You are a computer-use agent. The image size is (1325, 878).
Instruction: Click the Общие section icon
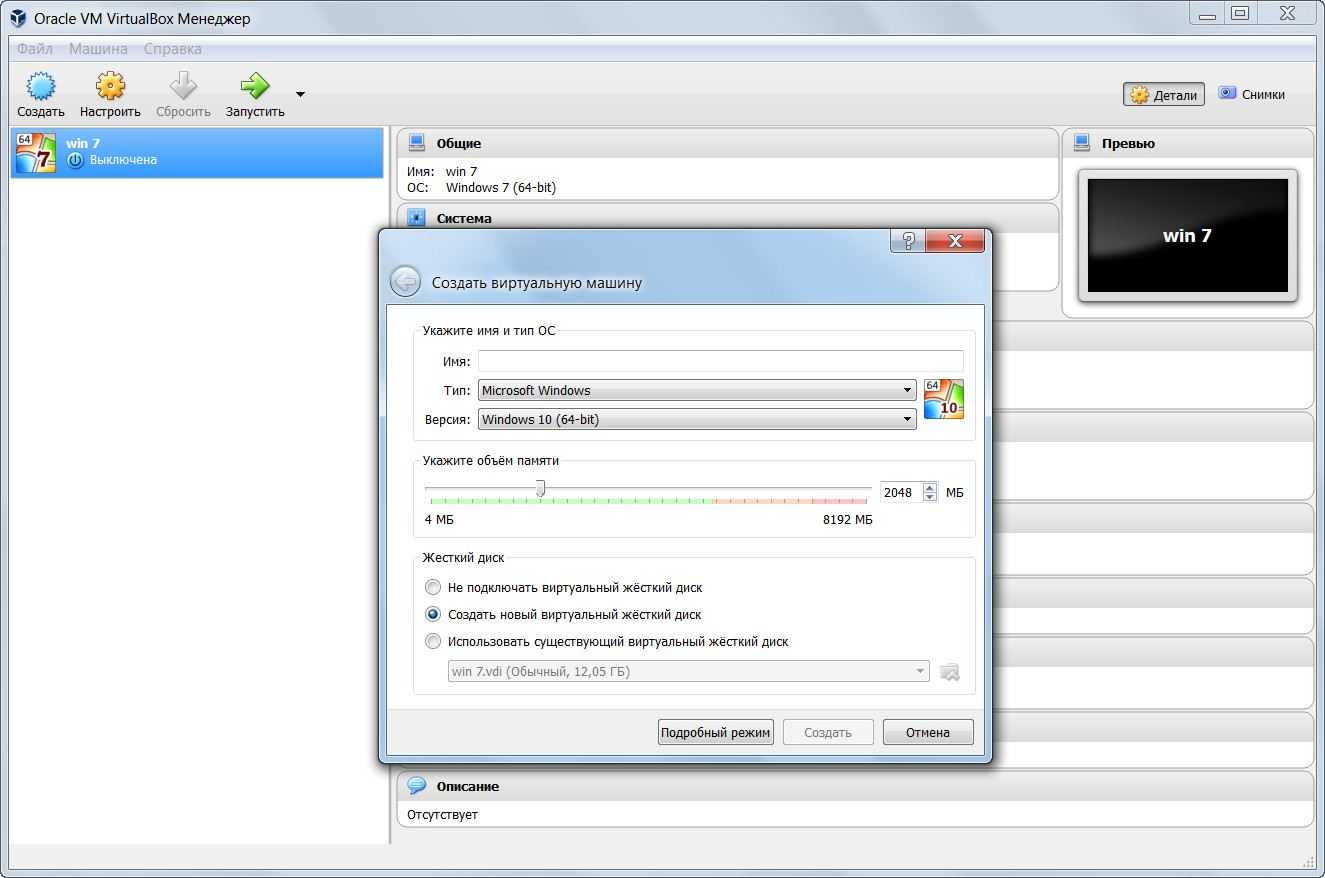(417, 143)
